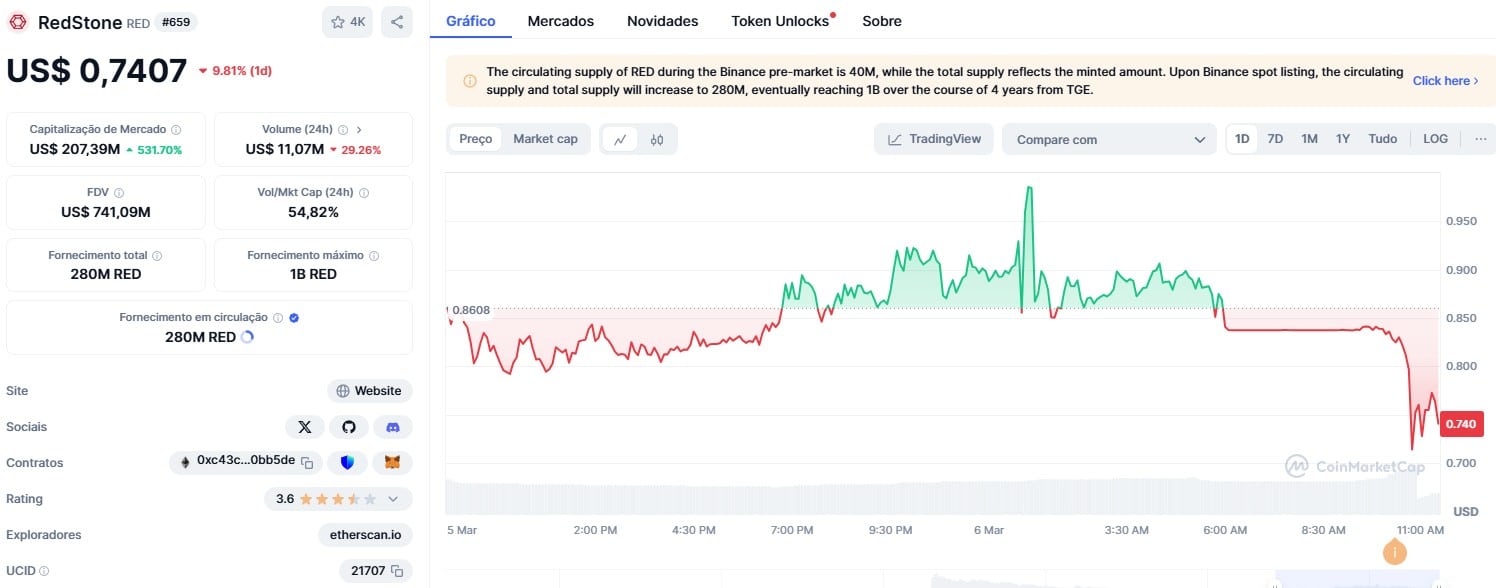This screenshot has width=1496, height=588.
Task: Add token to MetaMask via fox icon
Action: 393,463
